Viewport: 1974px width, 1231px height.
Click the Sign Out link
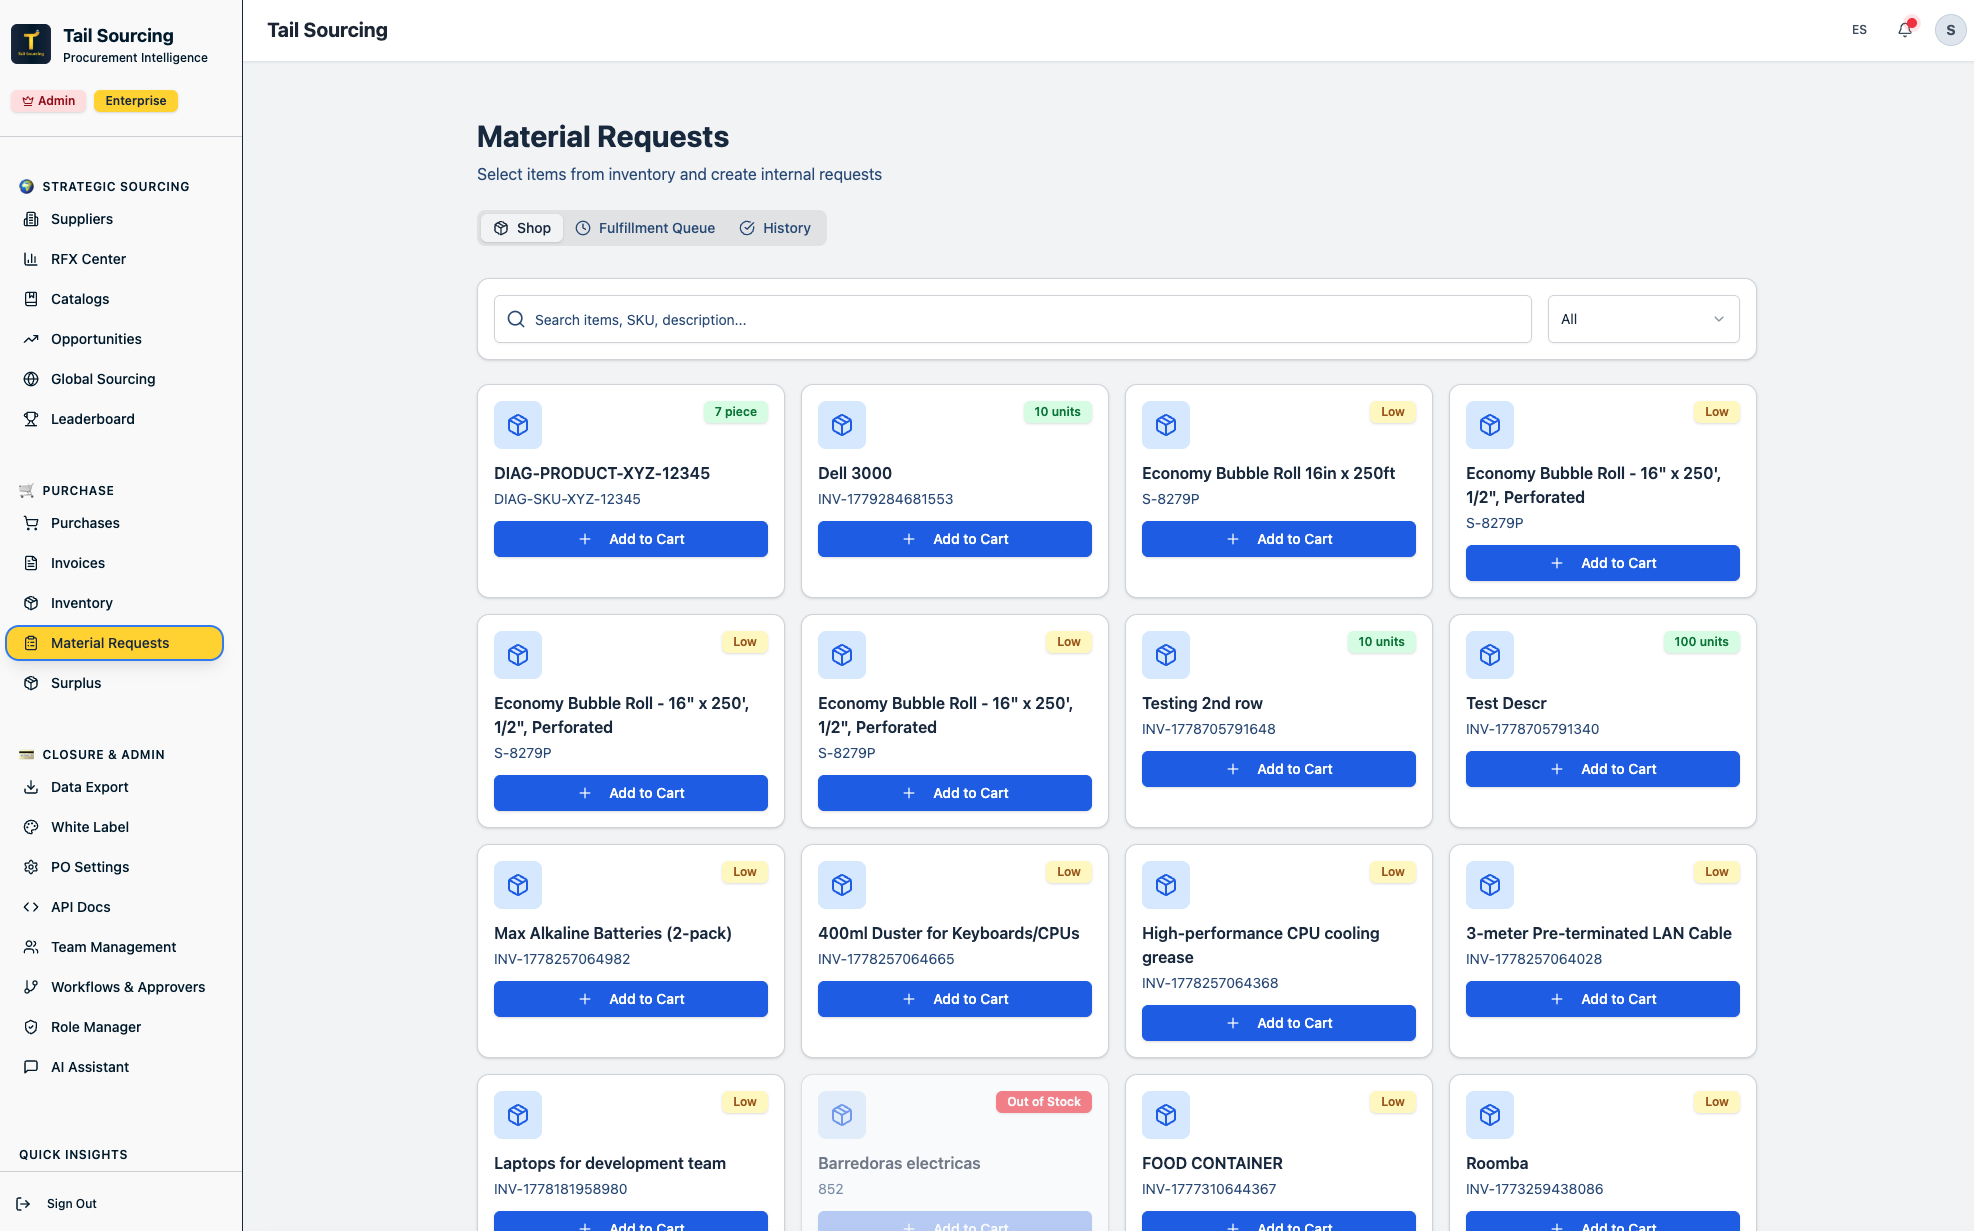(x=58, y=1204)
